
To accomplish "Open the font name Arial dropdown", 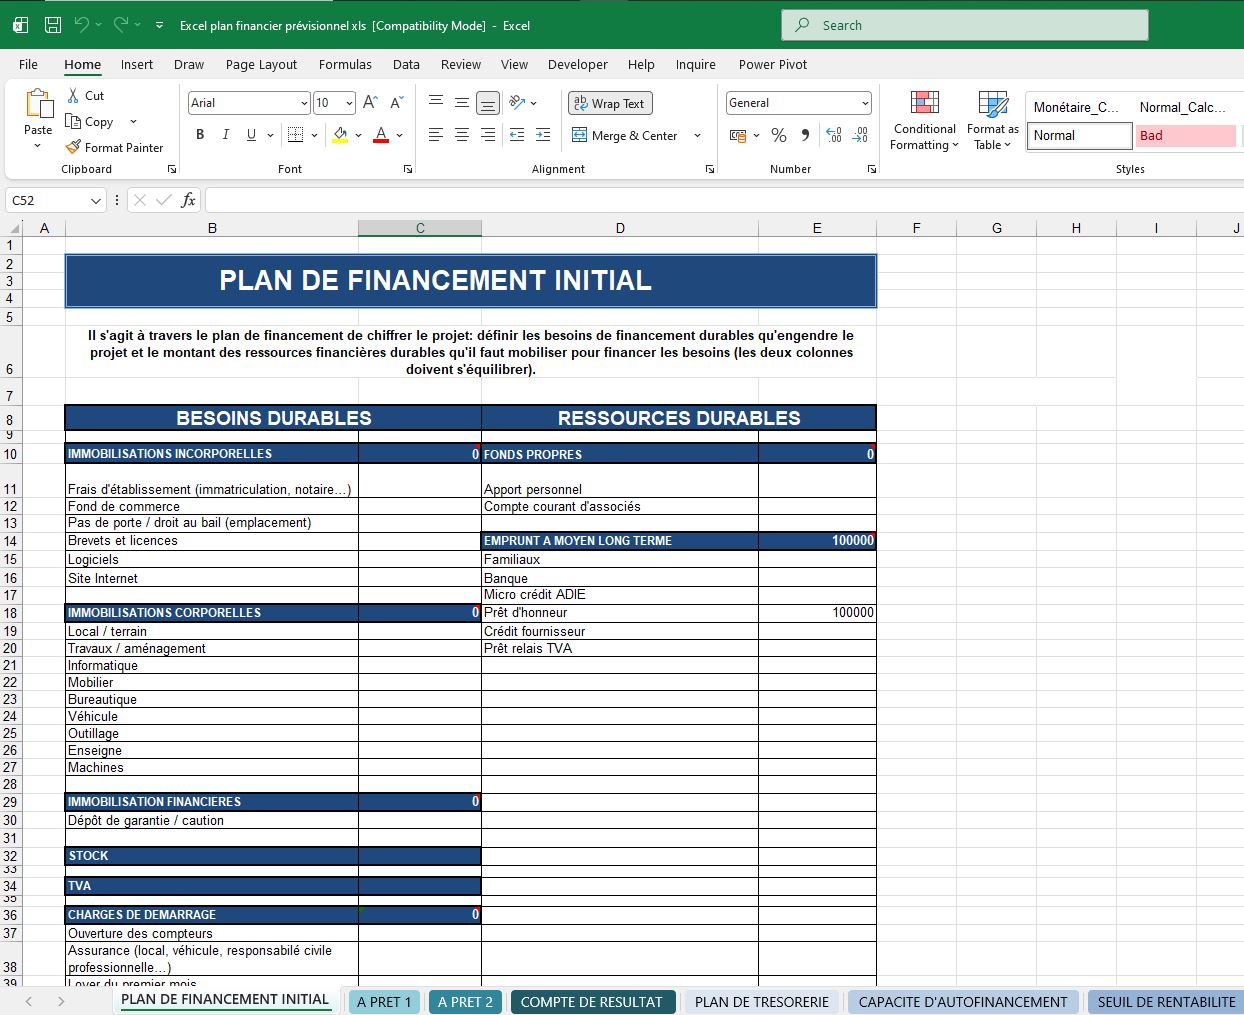I will (x=304, y=103).
